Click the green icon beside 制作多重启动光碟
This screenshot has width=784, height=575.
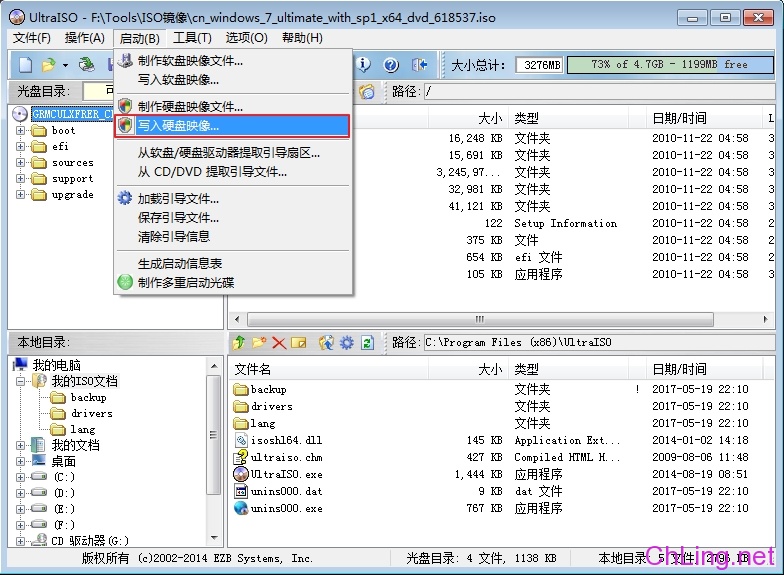tap(125, 282)
